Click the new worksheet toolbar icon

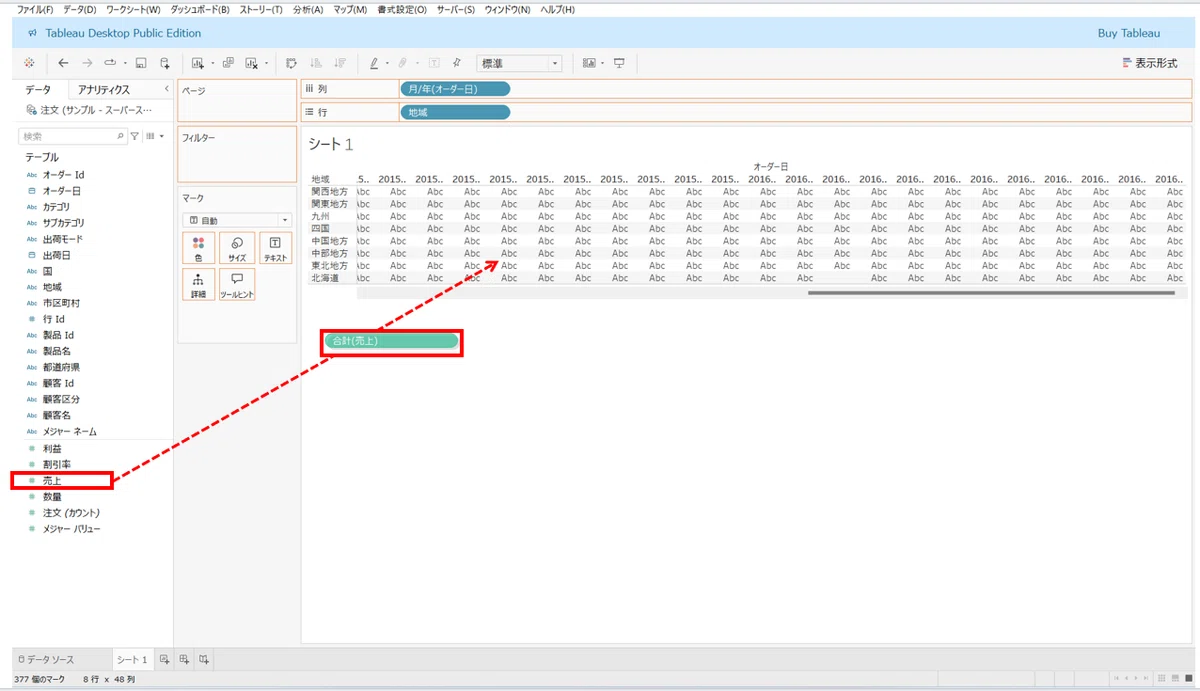click(198, 63)
